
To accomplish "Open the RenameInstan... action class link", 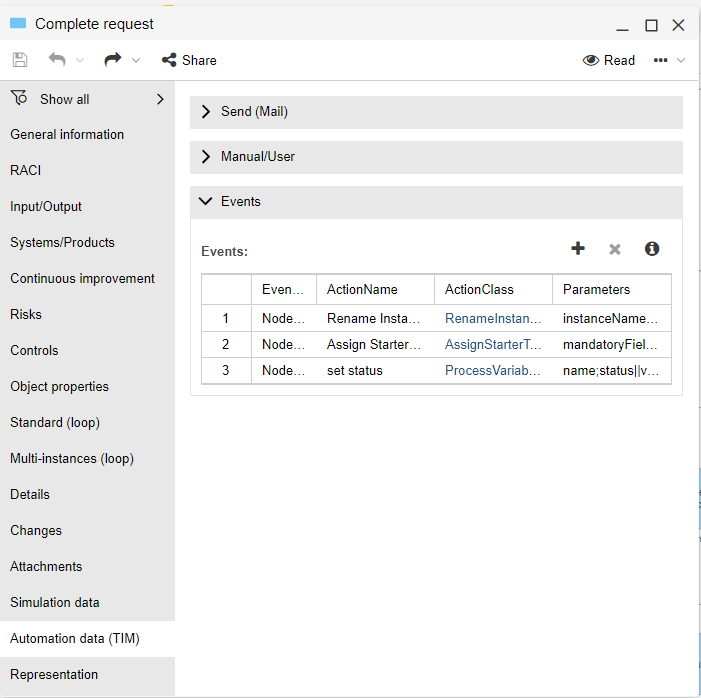I will [493, 318].
